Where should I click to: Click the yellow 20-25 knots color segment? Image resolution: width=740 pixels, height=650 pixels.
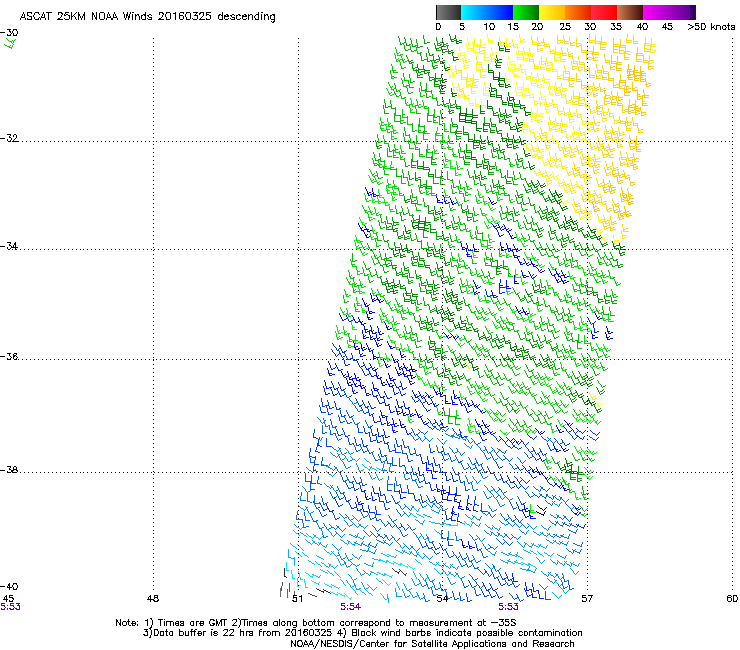(x=552, y=12)
